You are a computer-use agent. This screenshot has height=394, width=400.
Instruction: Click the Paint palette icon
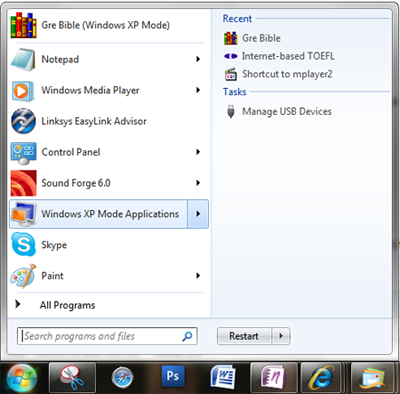pyautogui.click(x=23, y=276)
